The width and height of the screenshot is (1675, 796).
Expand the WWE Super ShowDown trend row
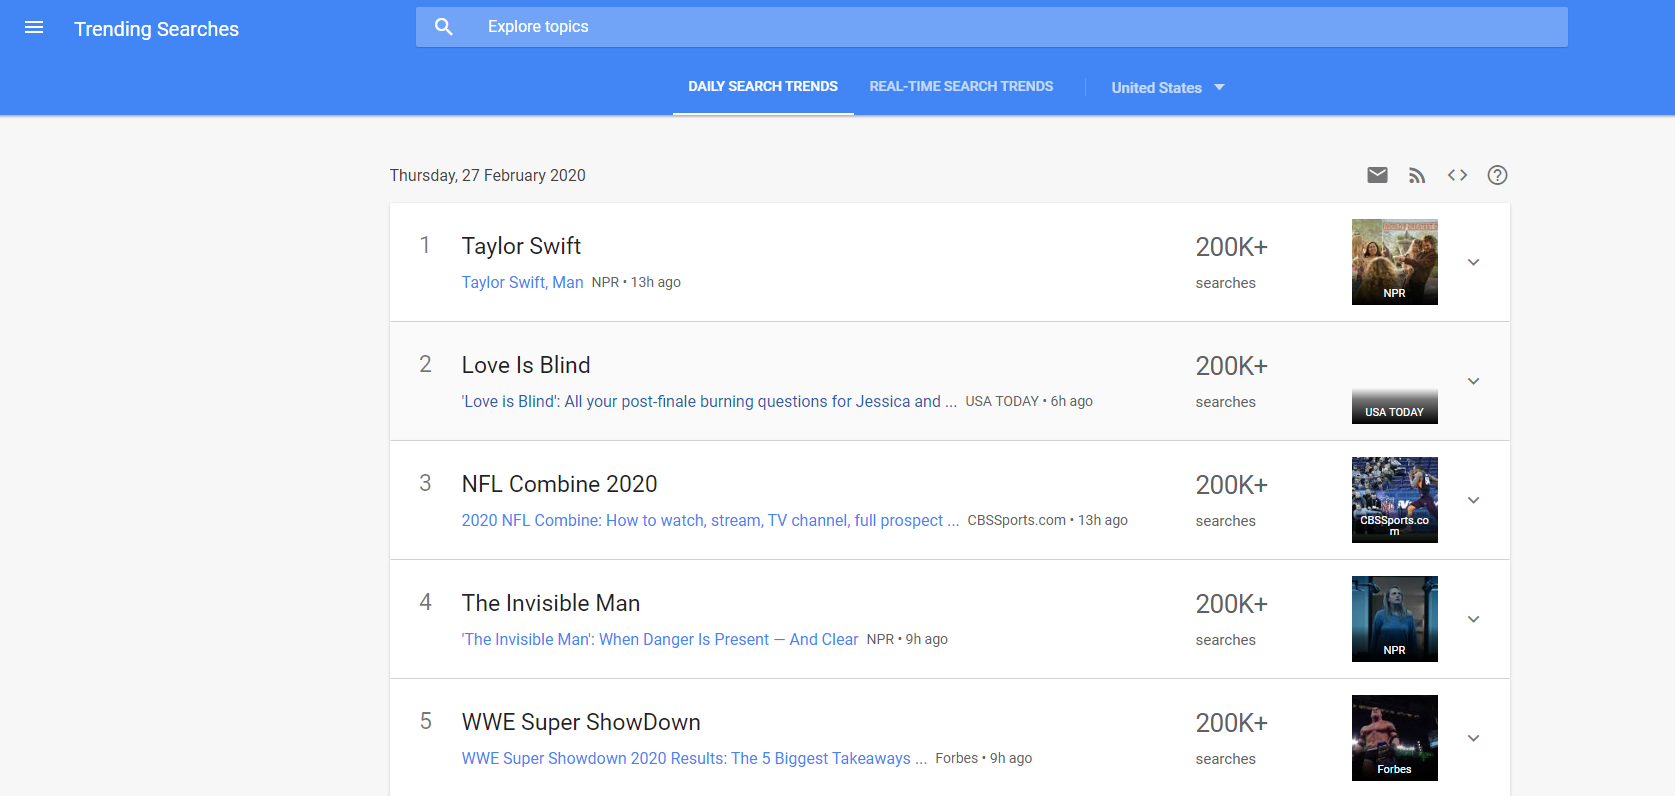point(1473,738)
